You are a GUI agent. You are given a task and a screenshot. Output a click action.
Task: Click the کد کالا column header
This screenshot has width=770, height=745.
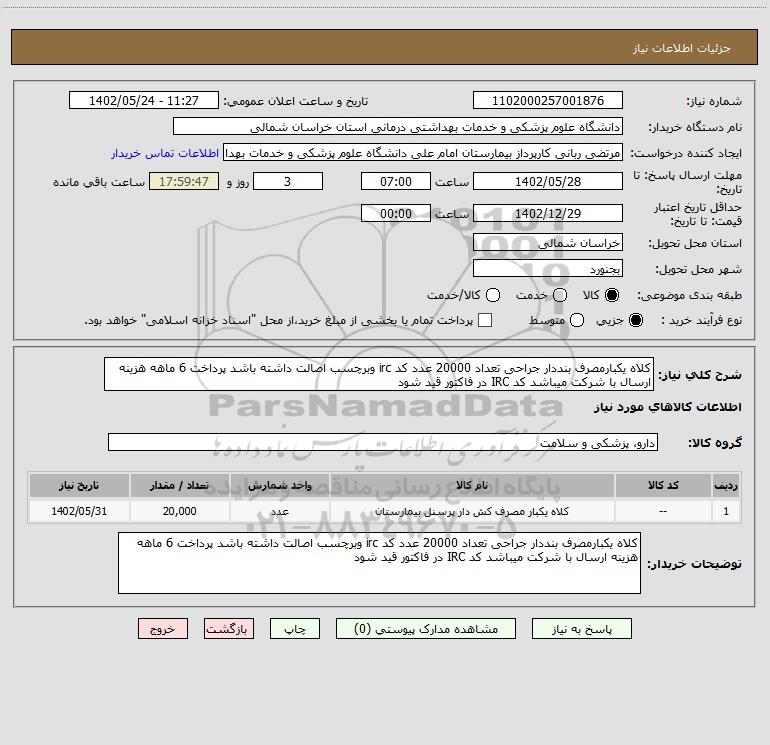tap(663, 486)
